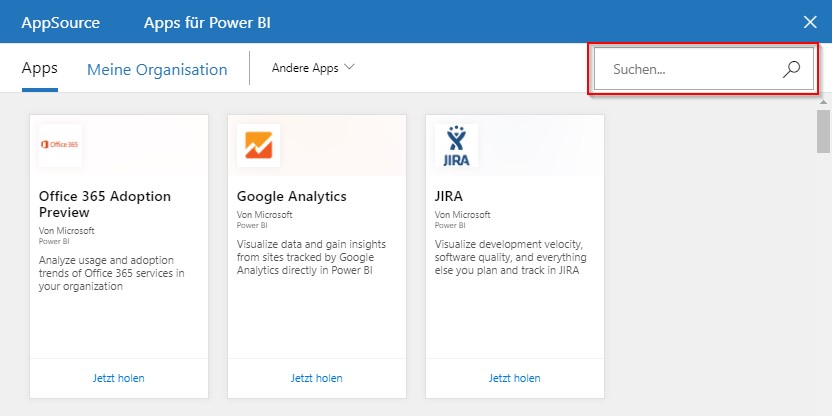Expand the Andere Apps dropdown

pyautogui.click(x=313, y=68)
